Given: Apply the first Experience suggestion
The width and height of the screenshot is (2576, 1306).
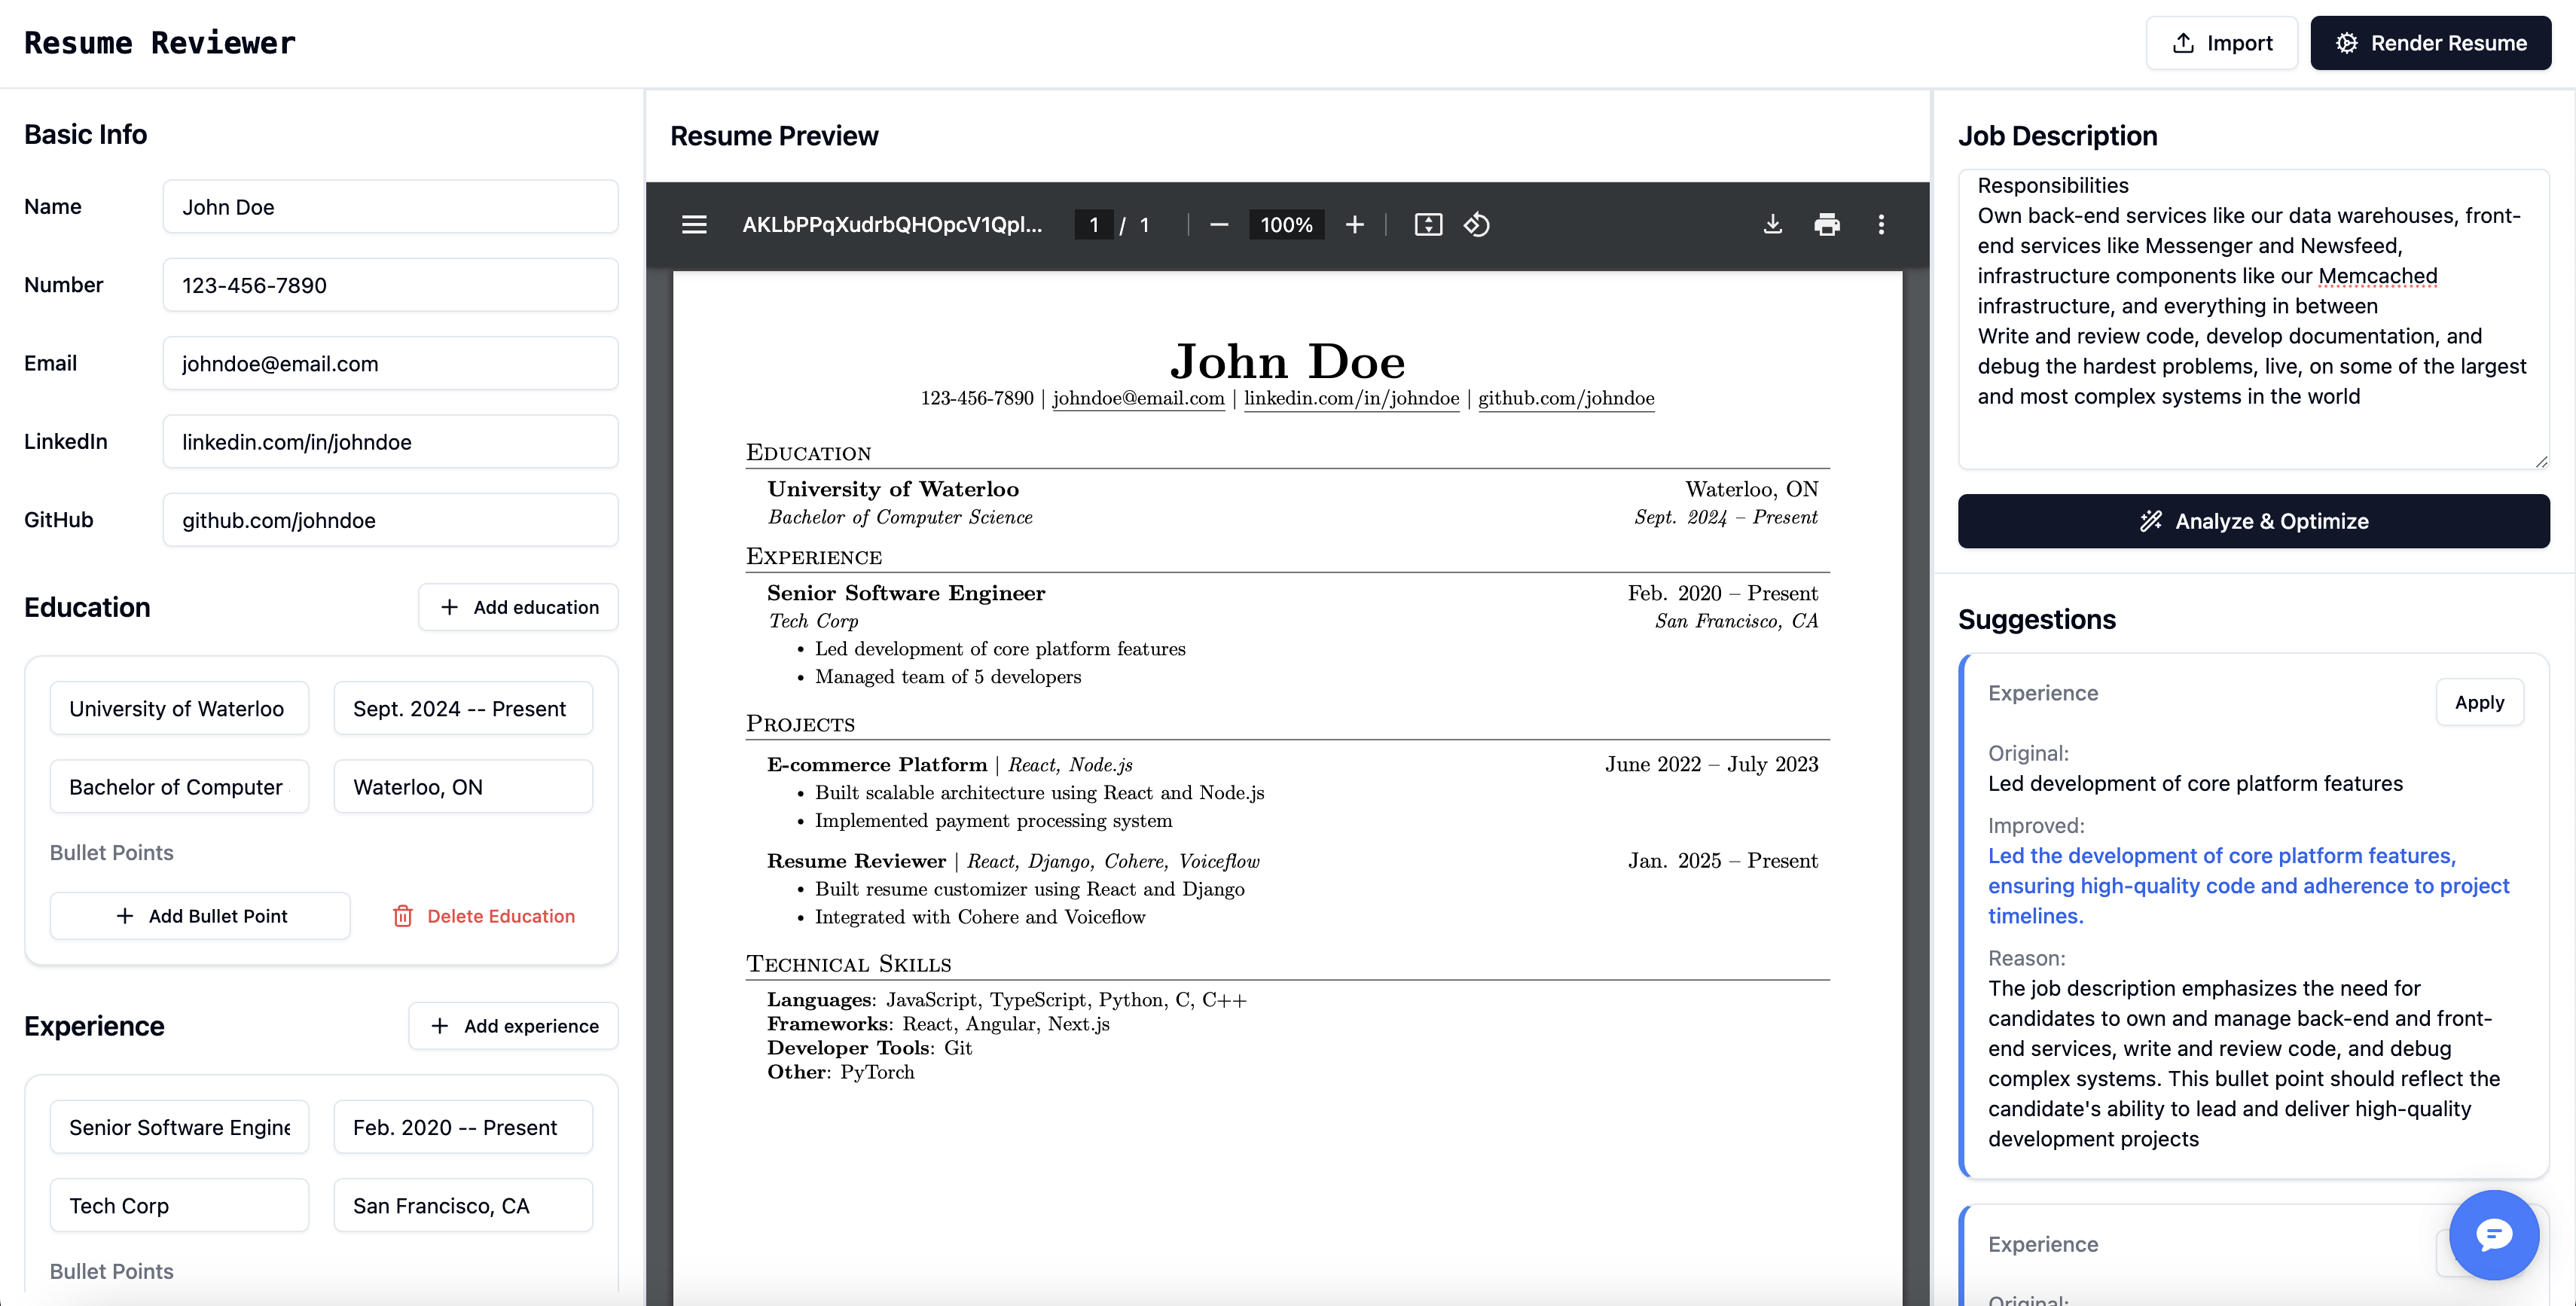Looking at the screenshot, I should pyautogui.click(x=2478, y=702).
